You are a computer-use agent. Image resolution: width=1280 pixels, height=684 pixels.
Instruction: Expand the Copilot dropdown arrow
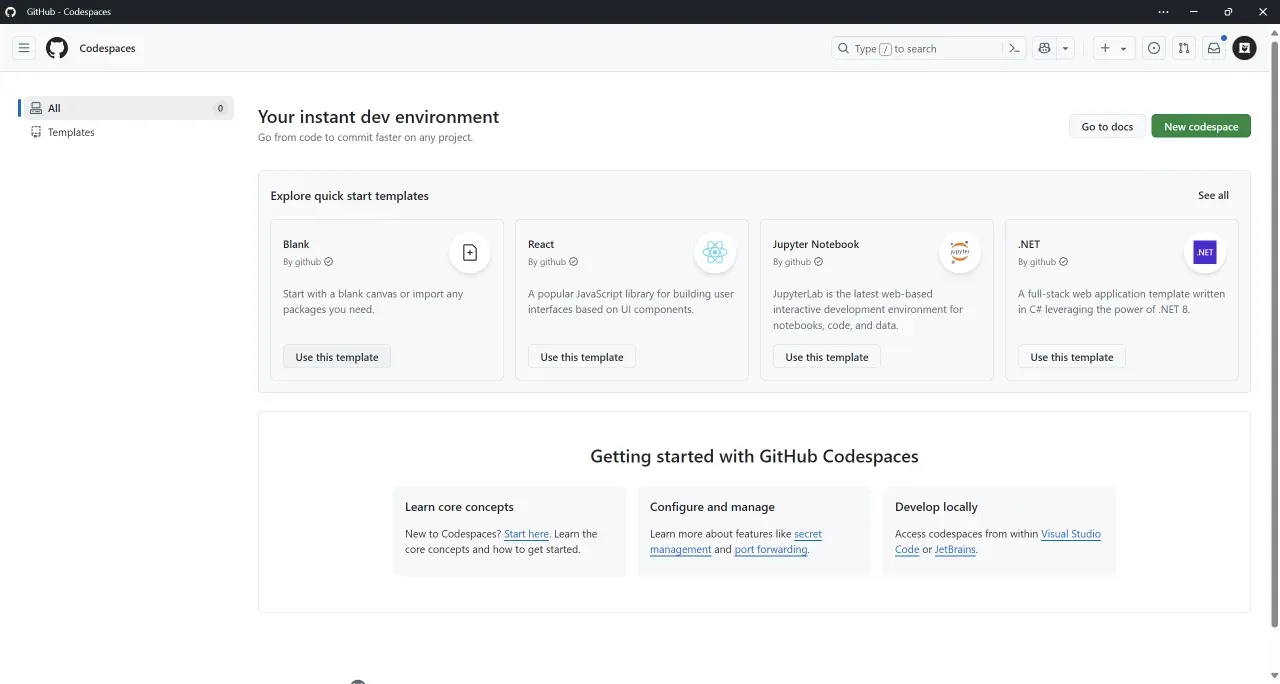tap(1066, 48)
